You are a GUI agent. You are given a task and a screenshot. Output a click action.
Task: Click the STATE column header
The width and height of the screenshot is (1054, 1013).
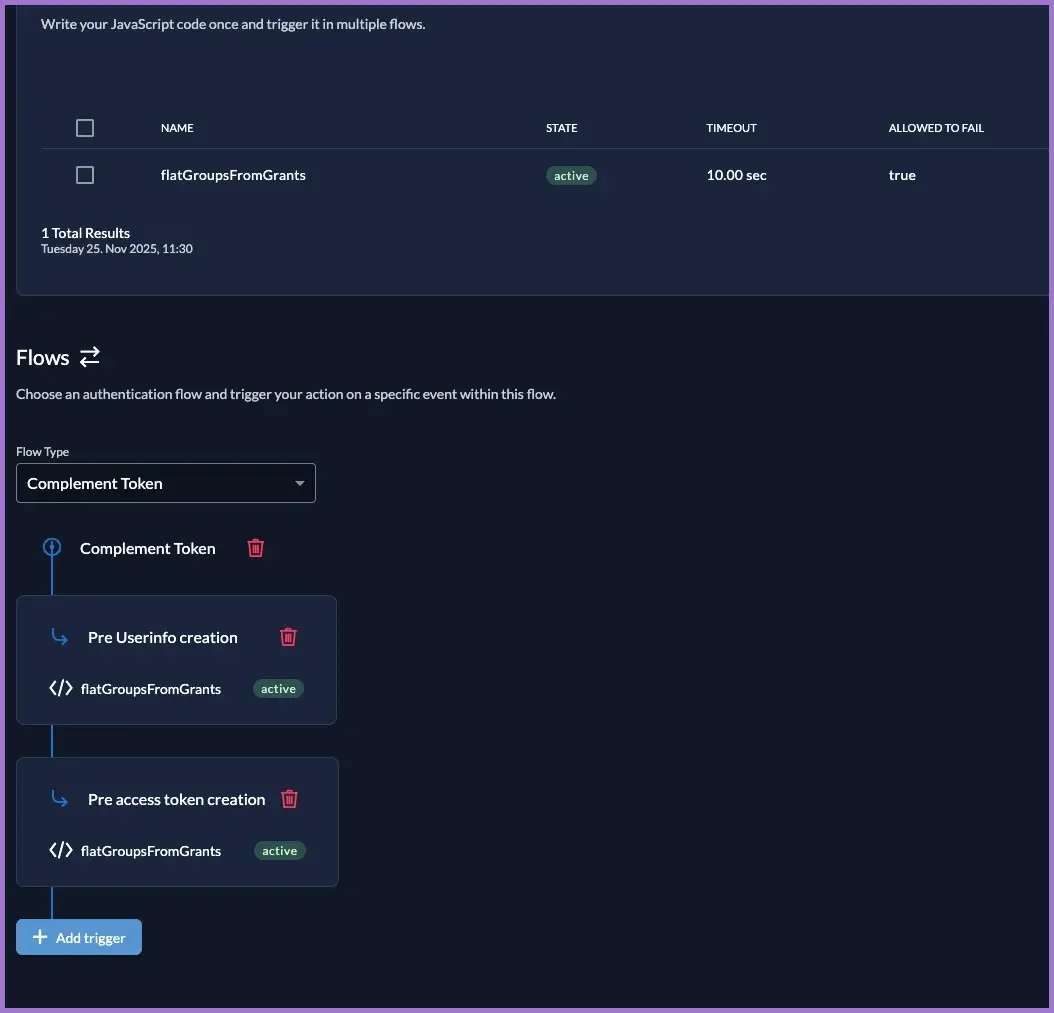[x=561, y=128]
